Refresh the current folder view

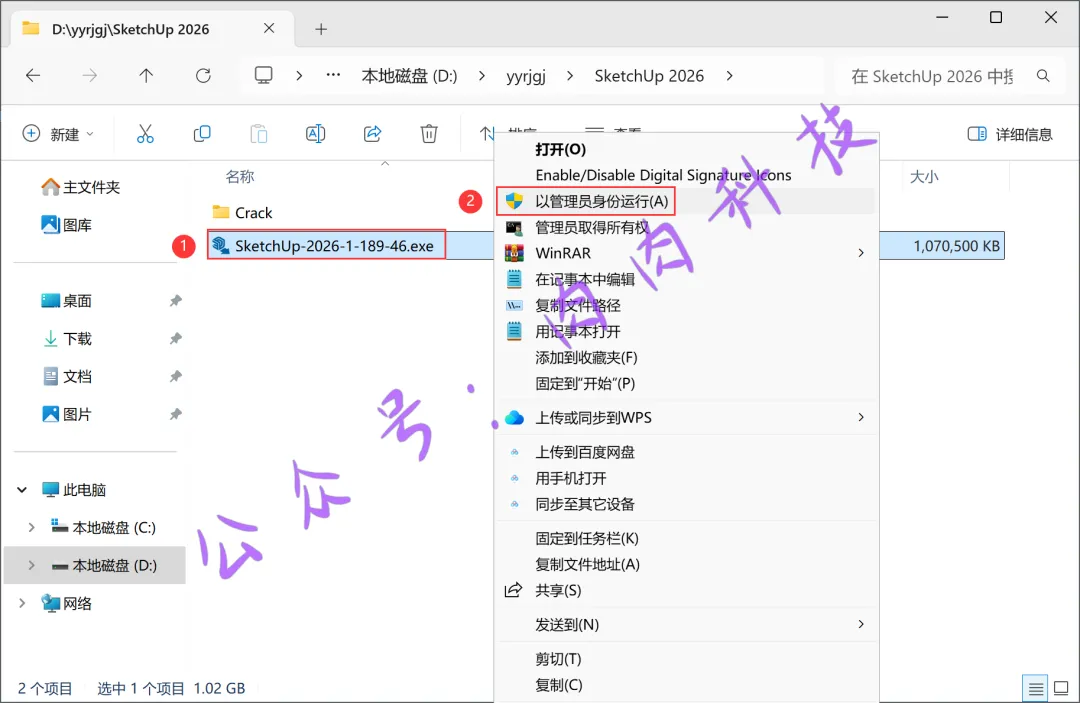203,76
